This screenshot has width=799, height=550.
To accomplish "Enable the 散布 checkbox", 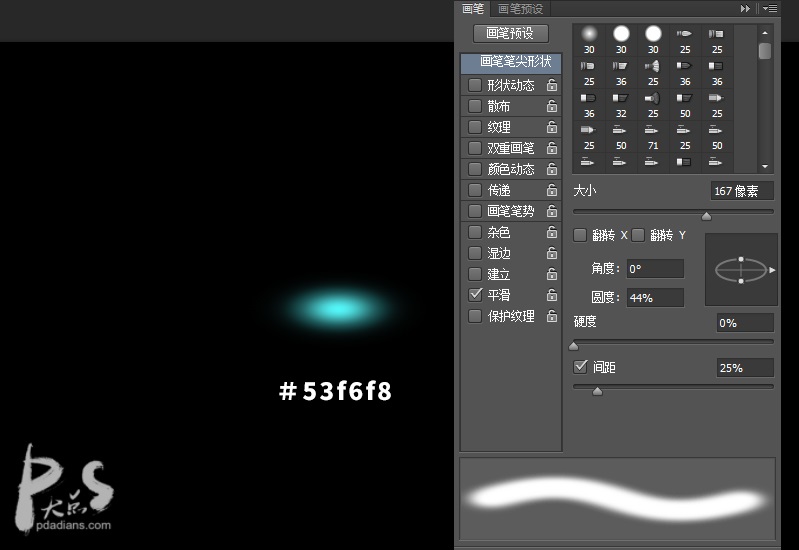I will (x=475, y=106).
